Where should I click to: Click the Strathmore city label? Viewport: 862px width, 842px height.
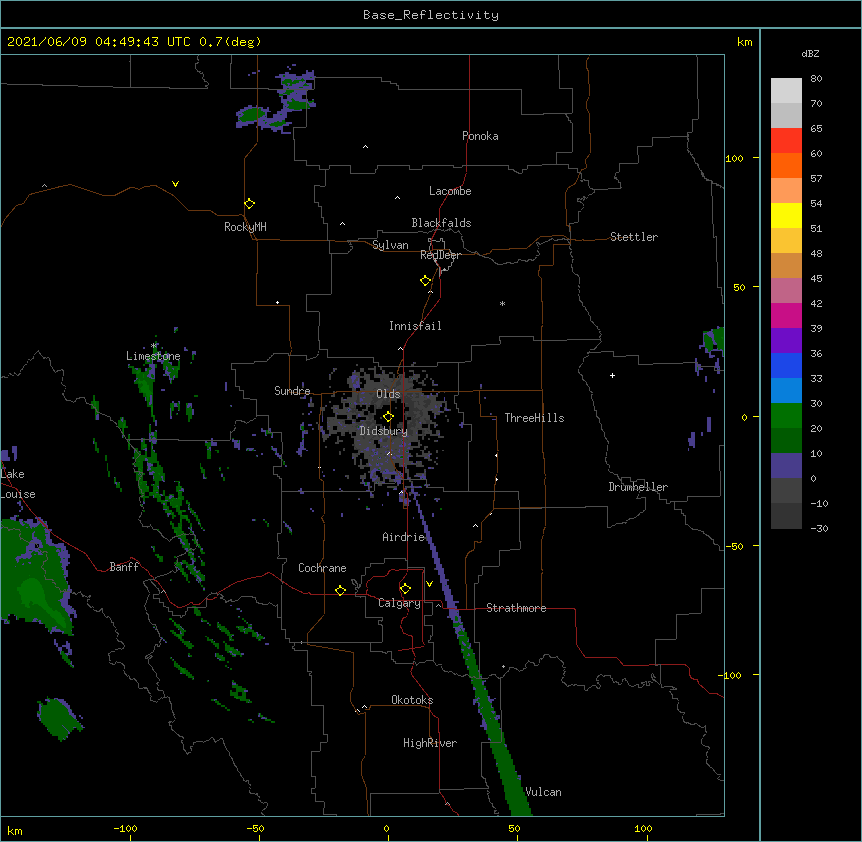(x=516, y=608)
